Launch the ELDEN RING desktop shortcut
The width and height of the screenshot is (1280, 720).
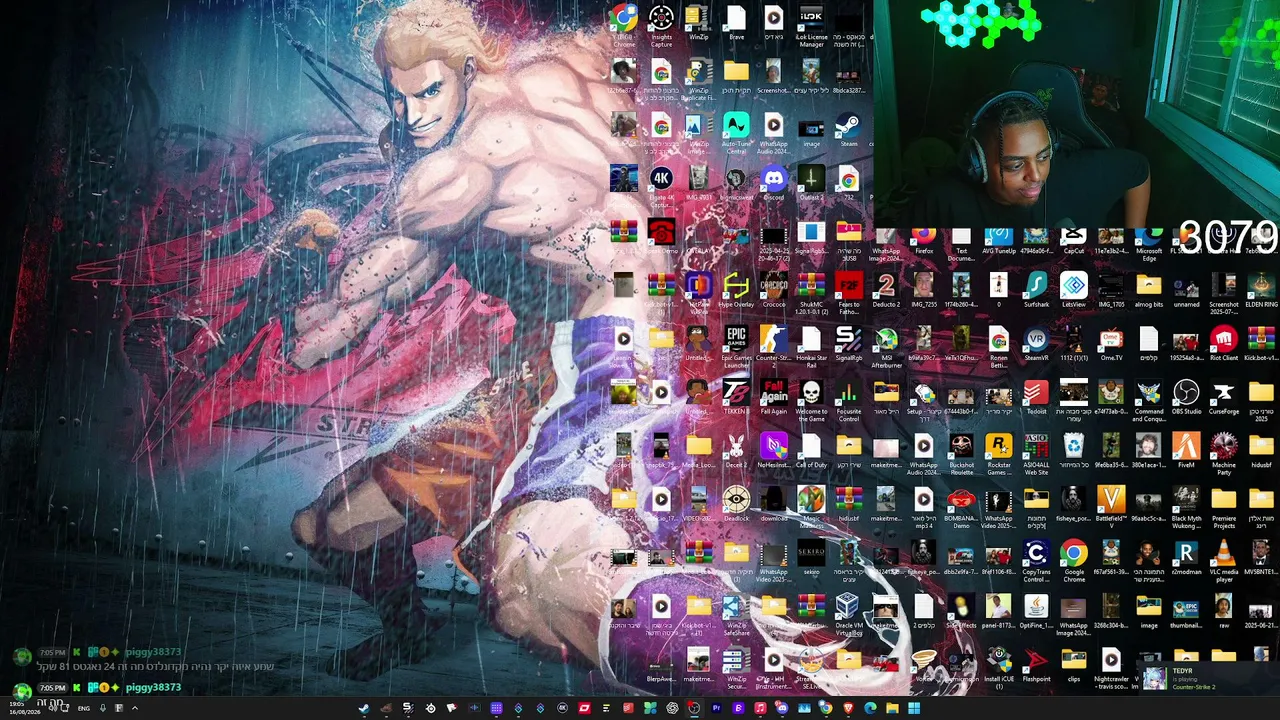(x=1261, y=292)
